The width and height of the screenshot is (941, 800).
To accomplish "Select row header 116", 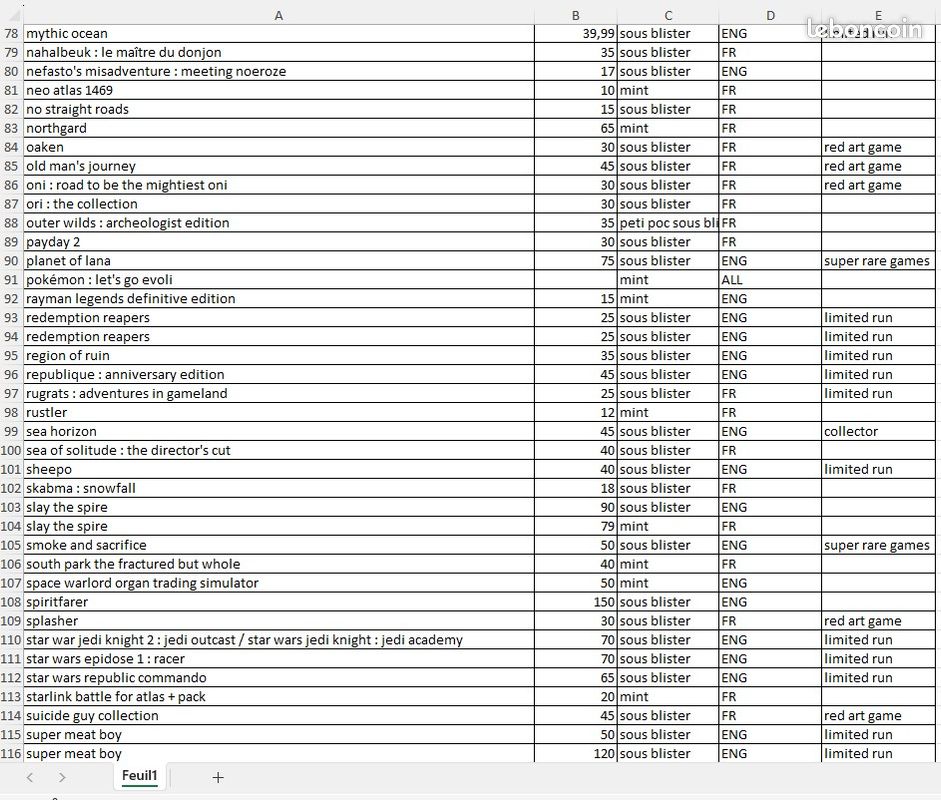I will (x=11, y=753).
